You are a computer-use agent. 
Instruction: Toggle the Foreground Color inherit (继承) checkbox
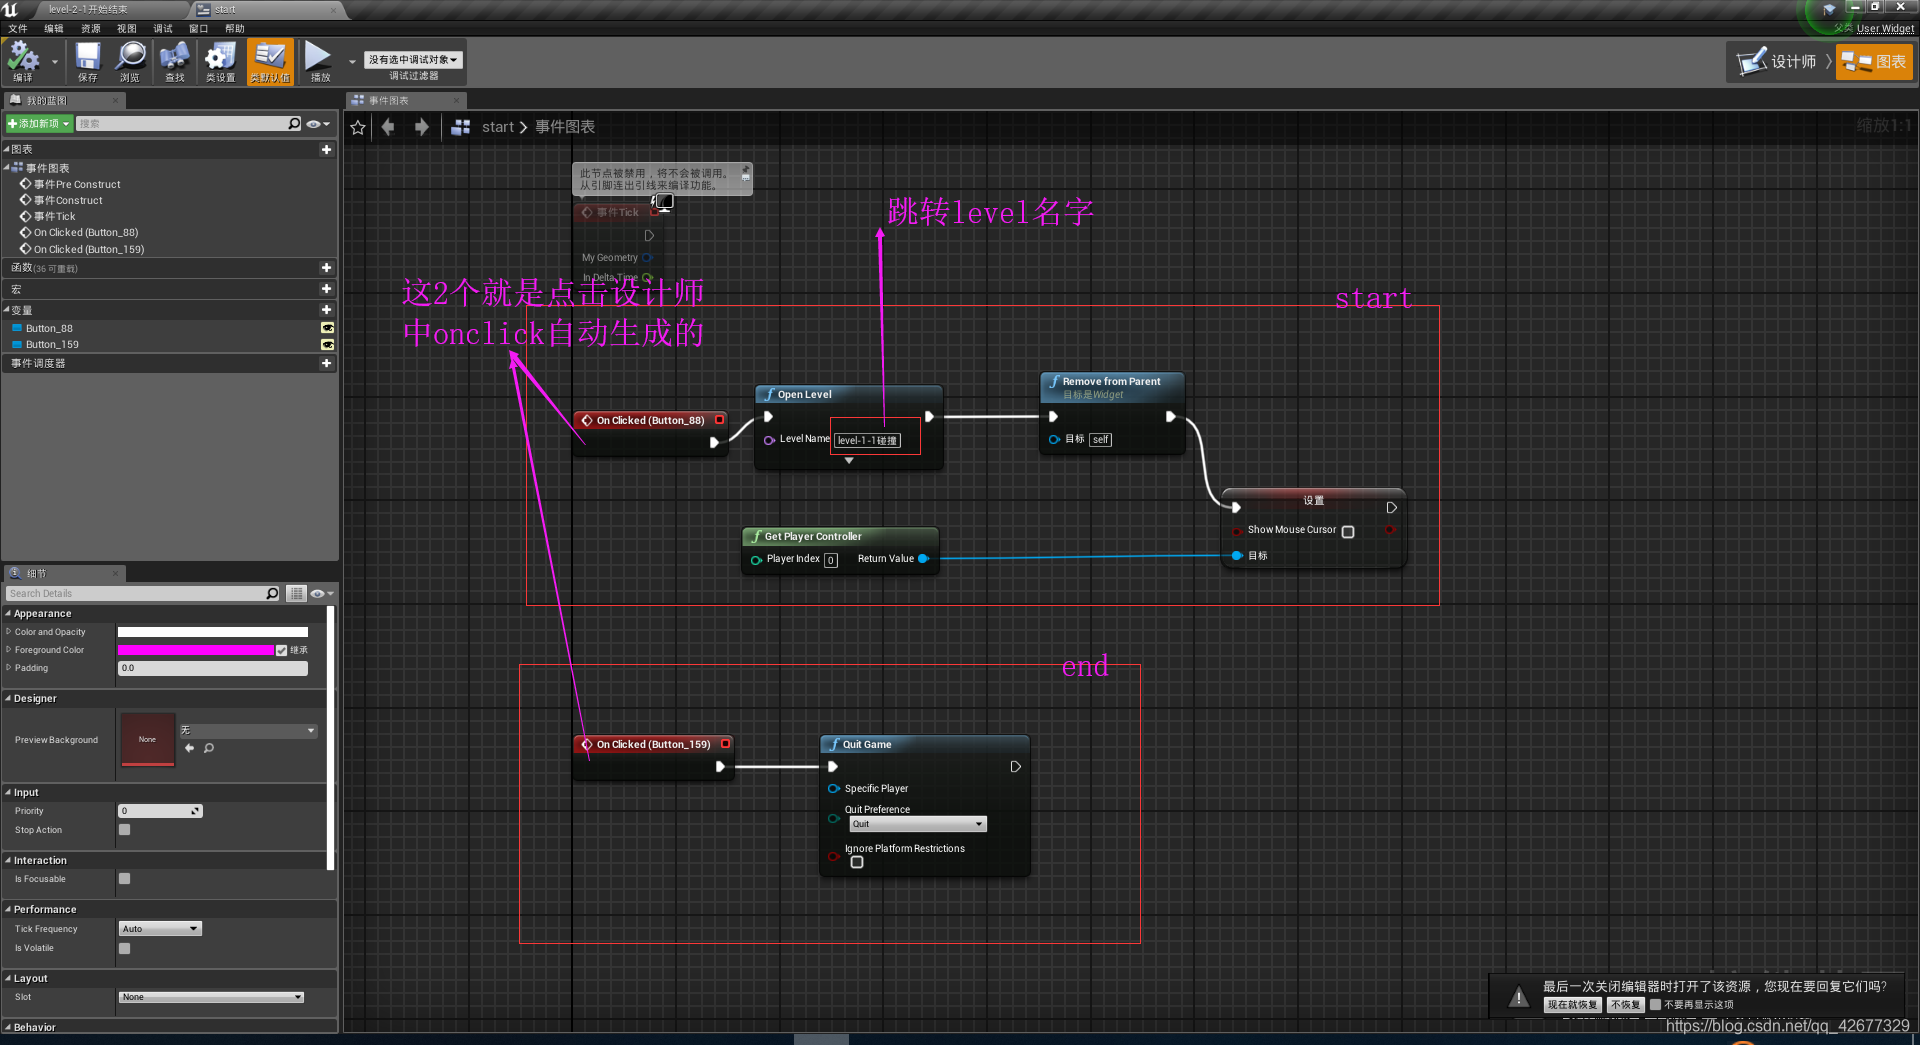point(281,650)
